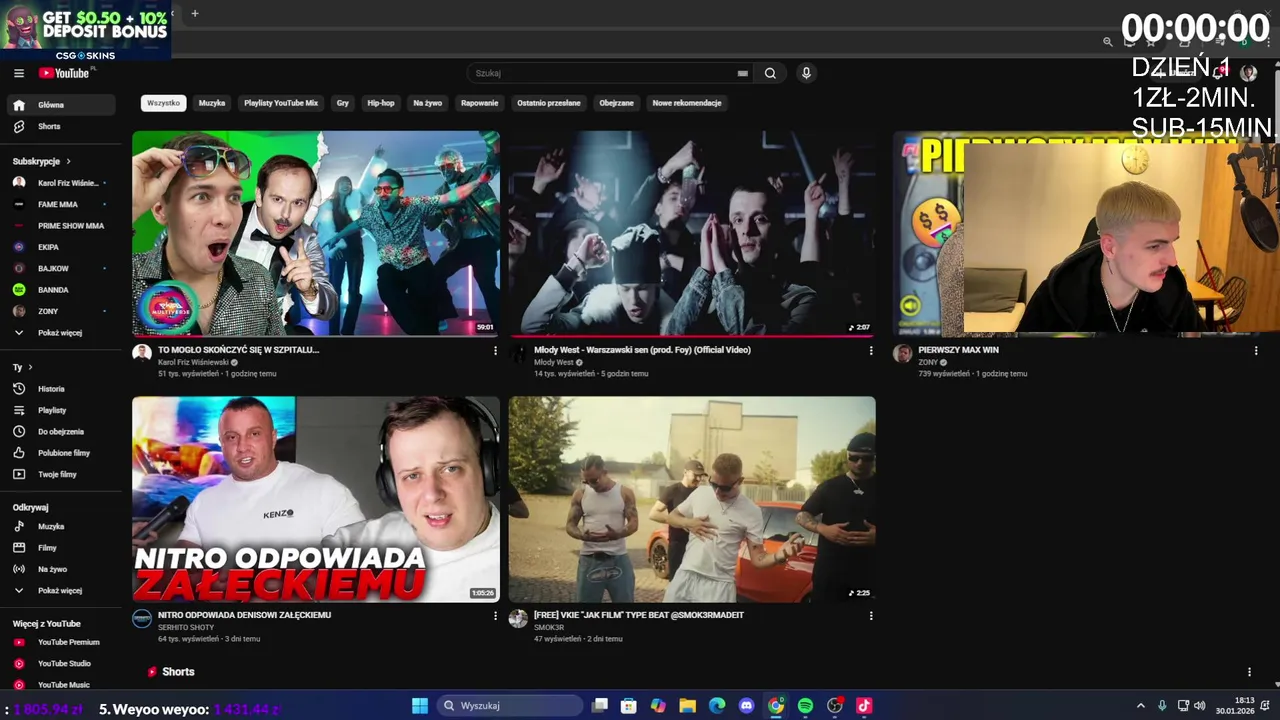Open TikTok from the taskbar
Image resolution: width=1280 pixels, height=720 pixels.
pos(864,706)
